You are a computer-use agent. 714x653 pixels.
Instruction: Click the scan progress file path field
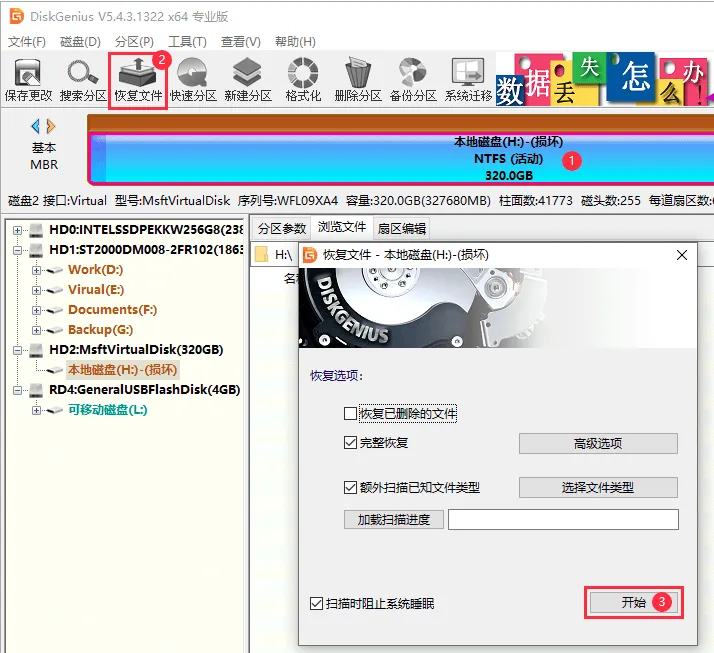pyautogui.click(x=563, y=520)
